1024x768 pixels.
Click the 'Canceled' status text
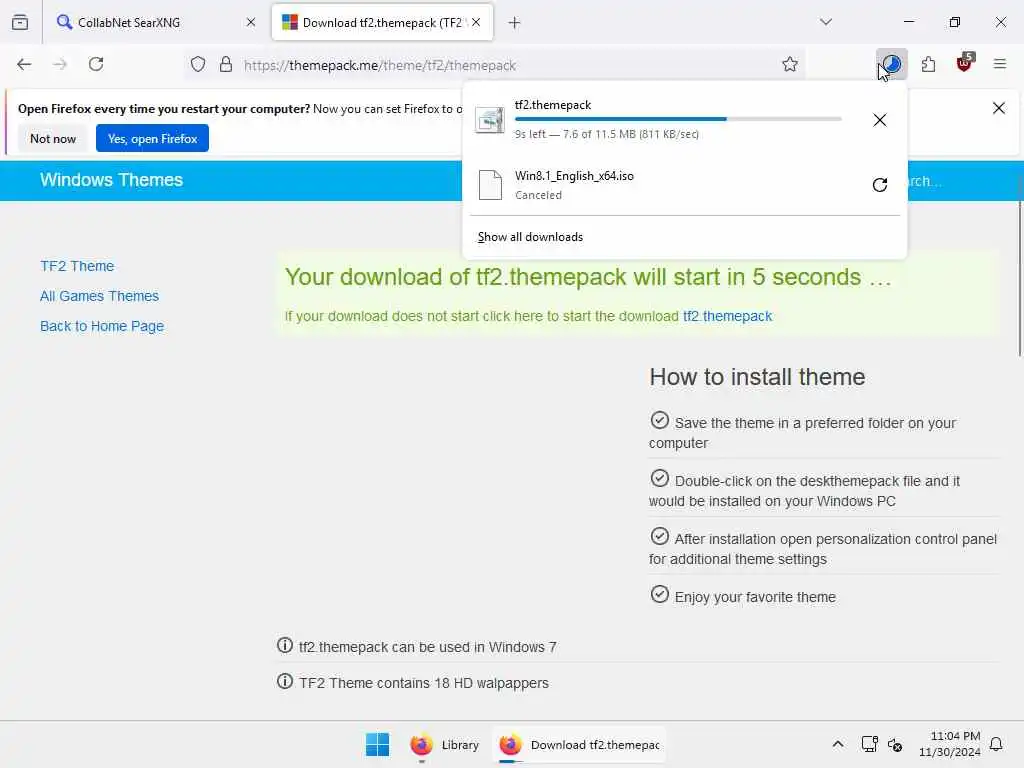pos(538,195)
